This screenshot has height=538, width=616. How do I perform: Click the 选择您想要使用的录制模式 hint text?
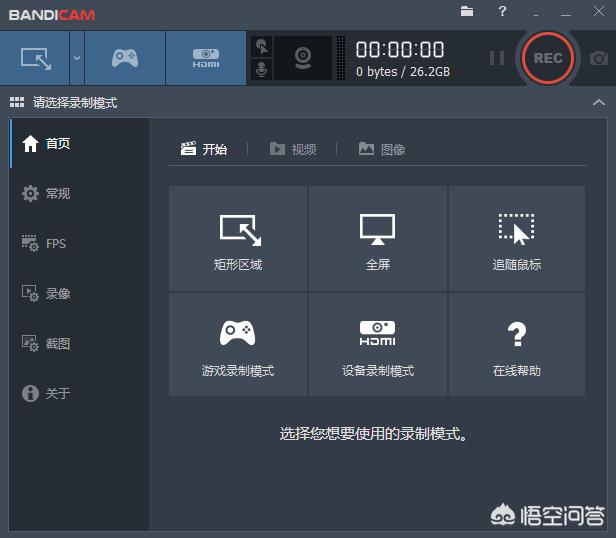[374, 433]
